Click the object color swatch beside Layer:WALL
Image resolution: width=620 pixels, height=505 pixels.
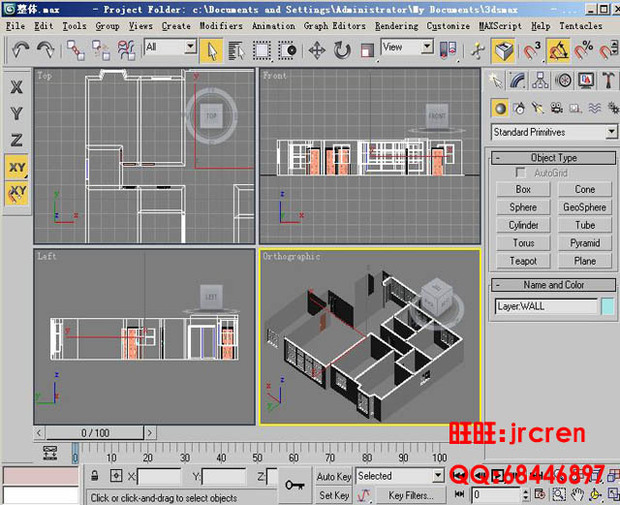(608, 307)
